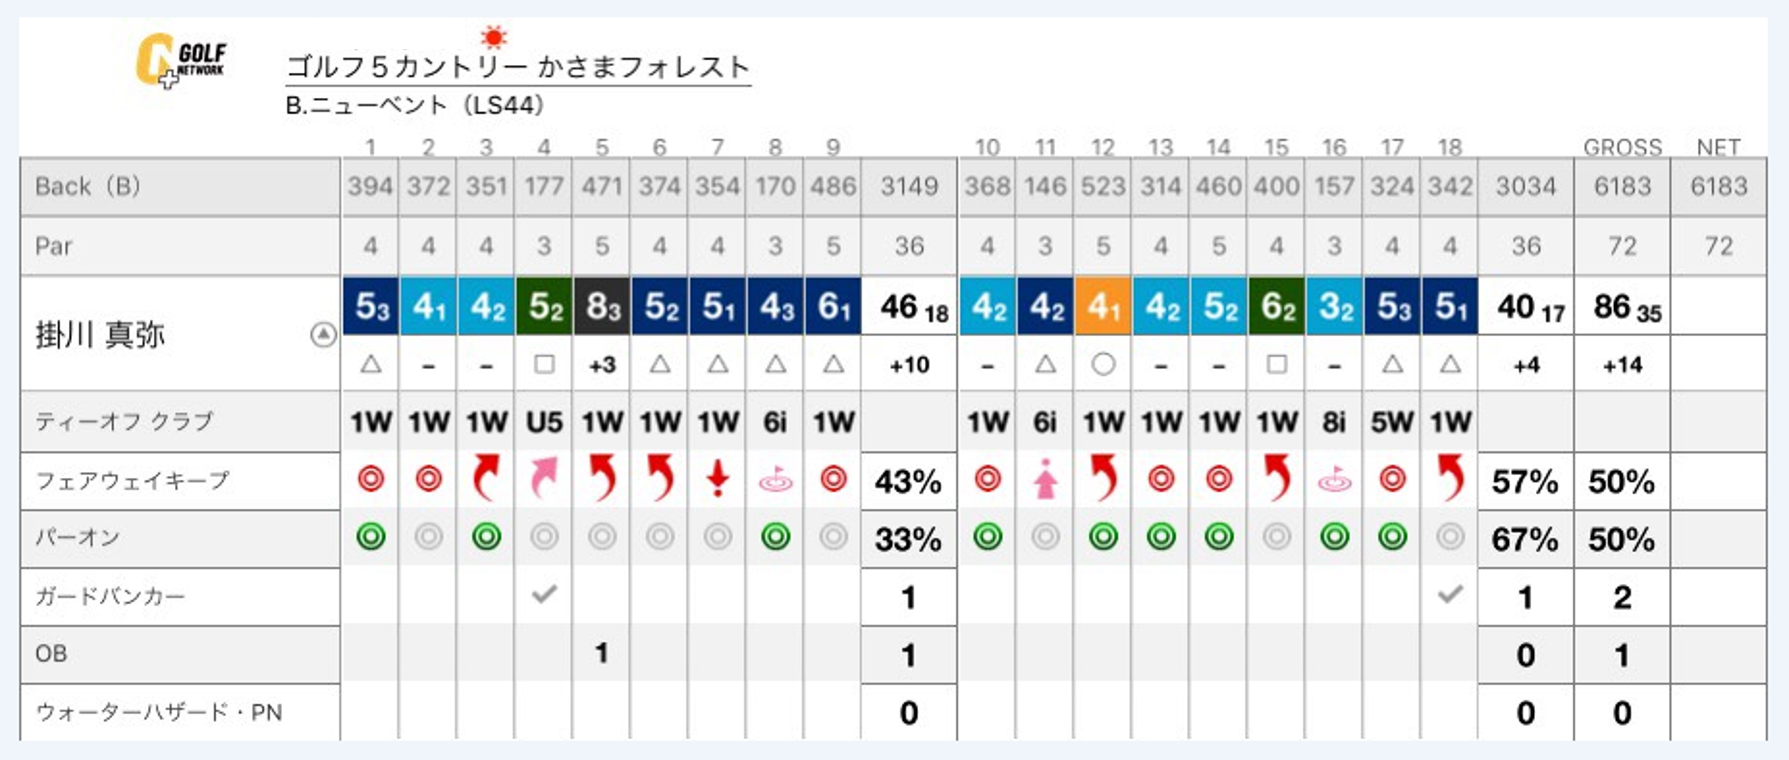This screenshot has height=760, width=1789.
Task: Select hole 1 fairway keep target icon
Action: pos(371,479)
